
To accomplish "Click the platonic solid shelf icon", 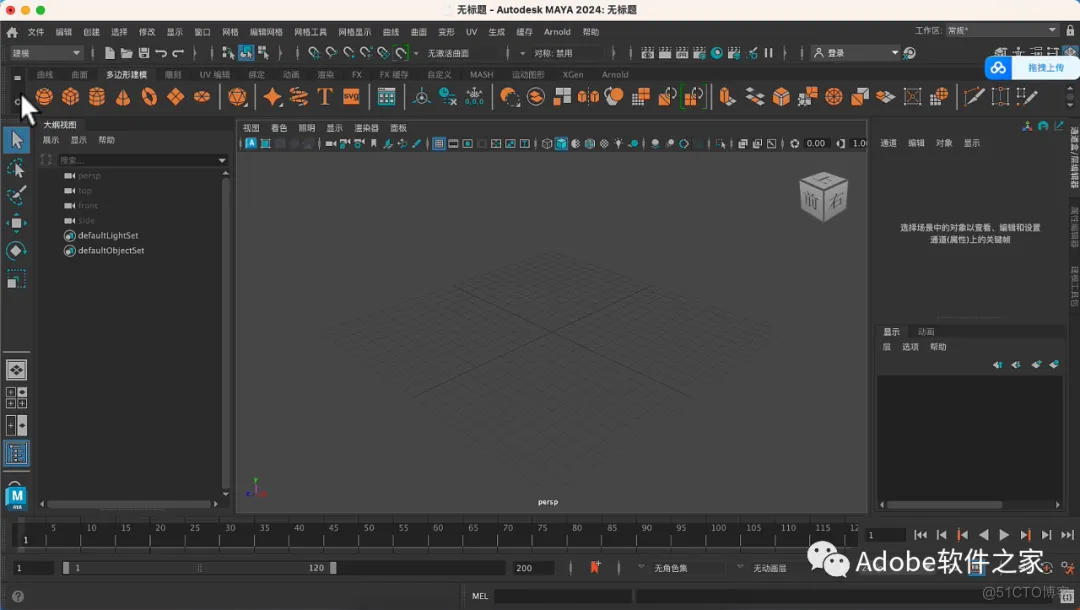I will click(237, 97).
